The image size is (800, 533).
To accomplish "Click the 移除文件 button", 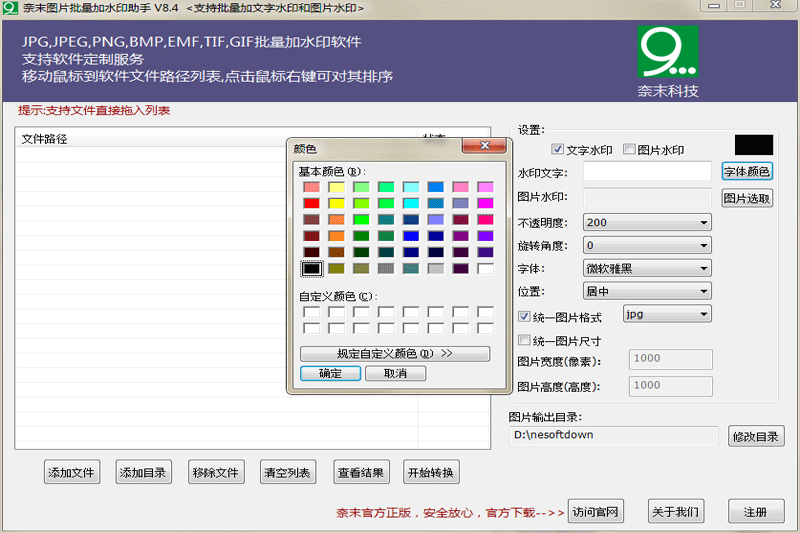I will 216,472.
